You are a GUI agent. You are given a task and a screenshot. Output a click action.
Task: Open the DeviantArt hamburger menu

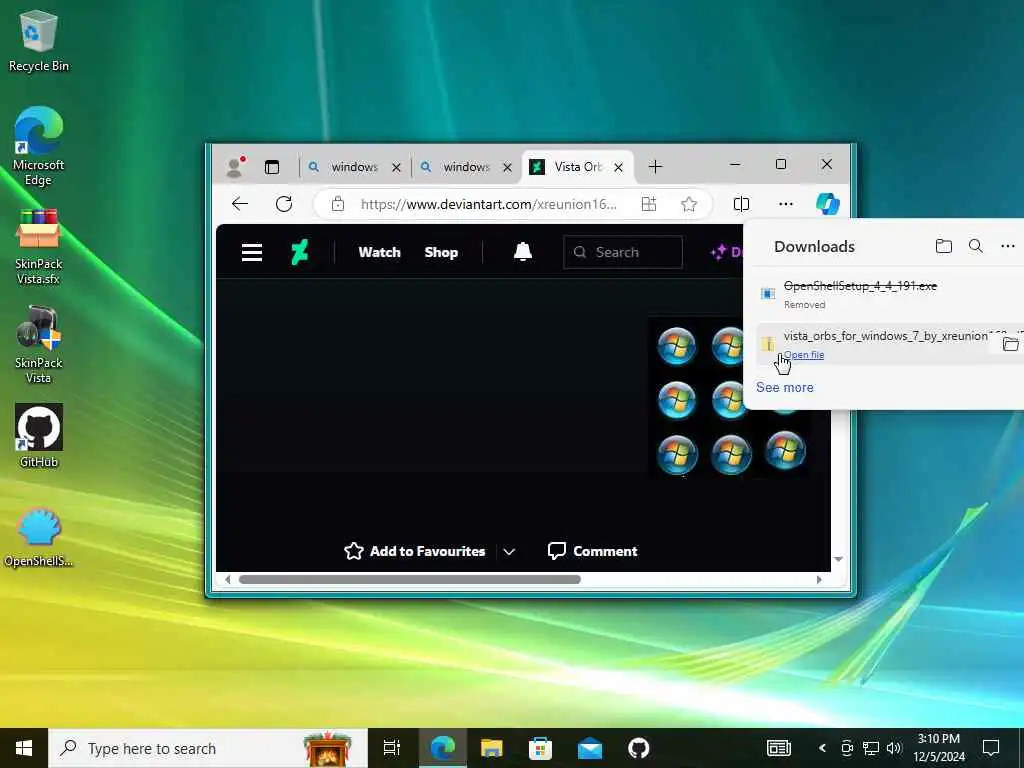pyautogui.click(x=252, y=252)
